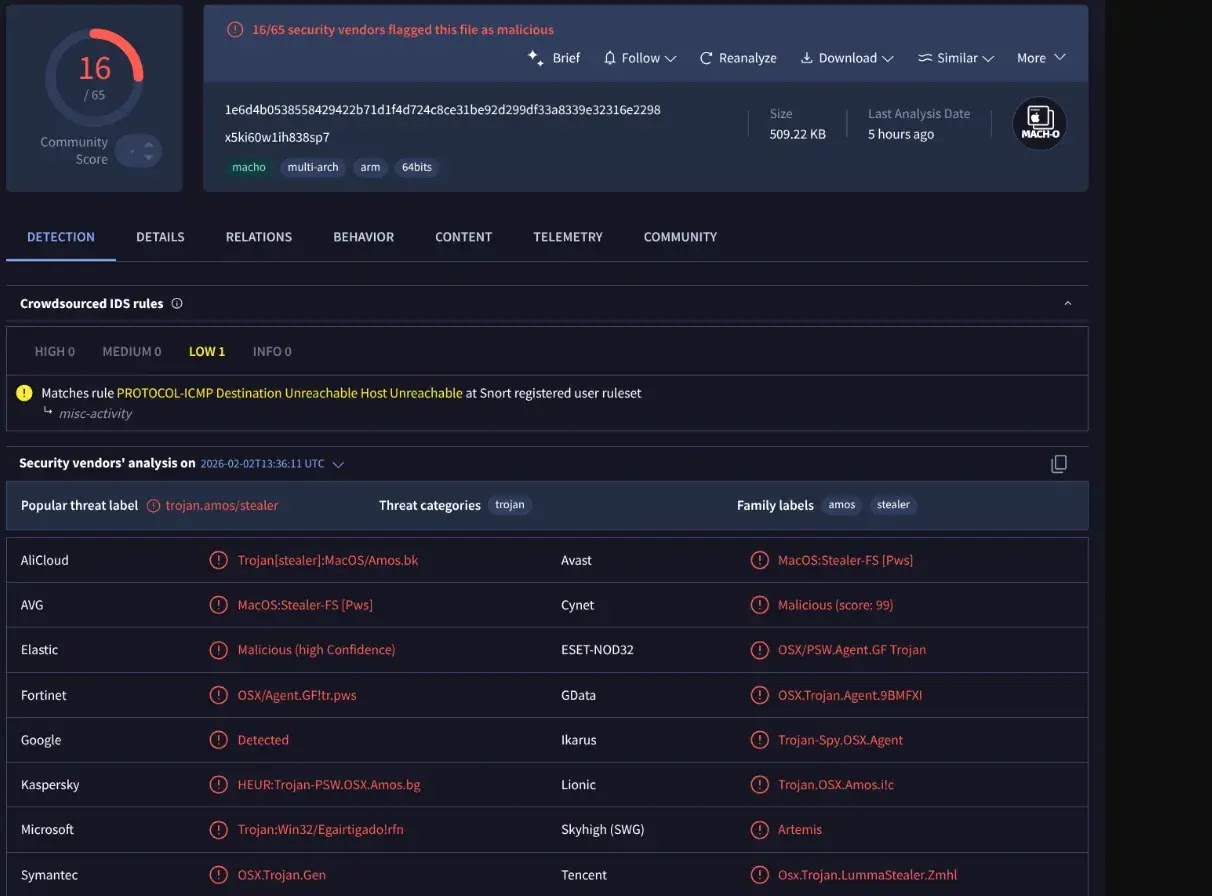The image size is (1212, 896).
Task: Click the arm tag
Action: pos(370,167)
